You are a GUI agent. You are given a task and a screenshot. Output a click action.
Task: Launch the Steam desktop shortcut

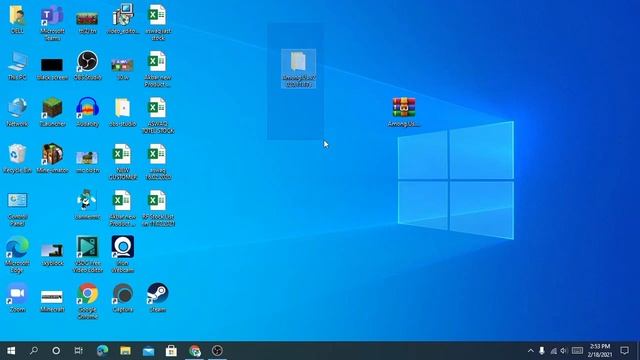[158, 298]
